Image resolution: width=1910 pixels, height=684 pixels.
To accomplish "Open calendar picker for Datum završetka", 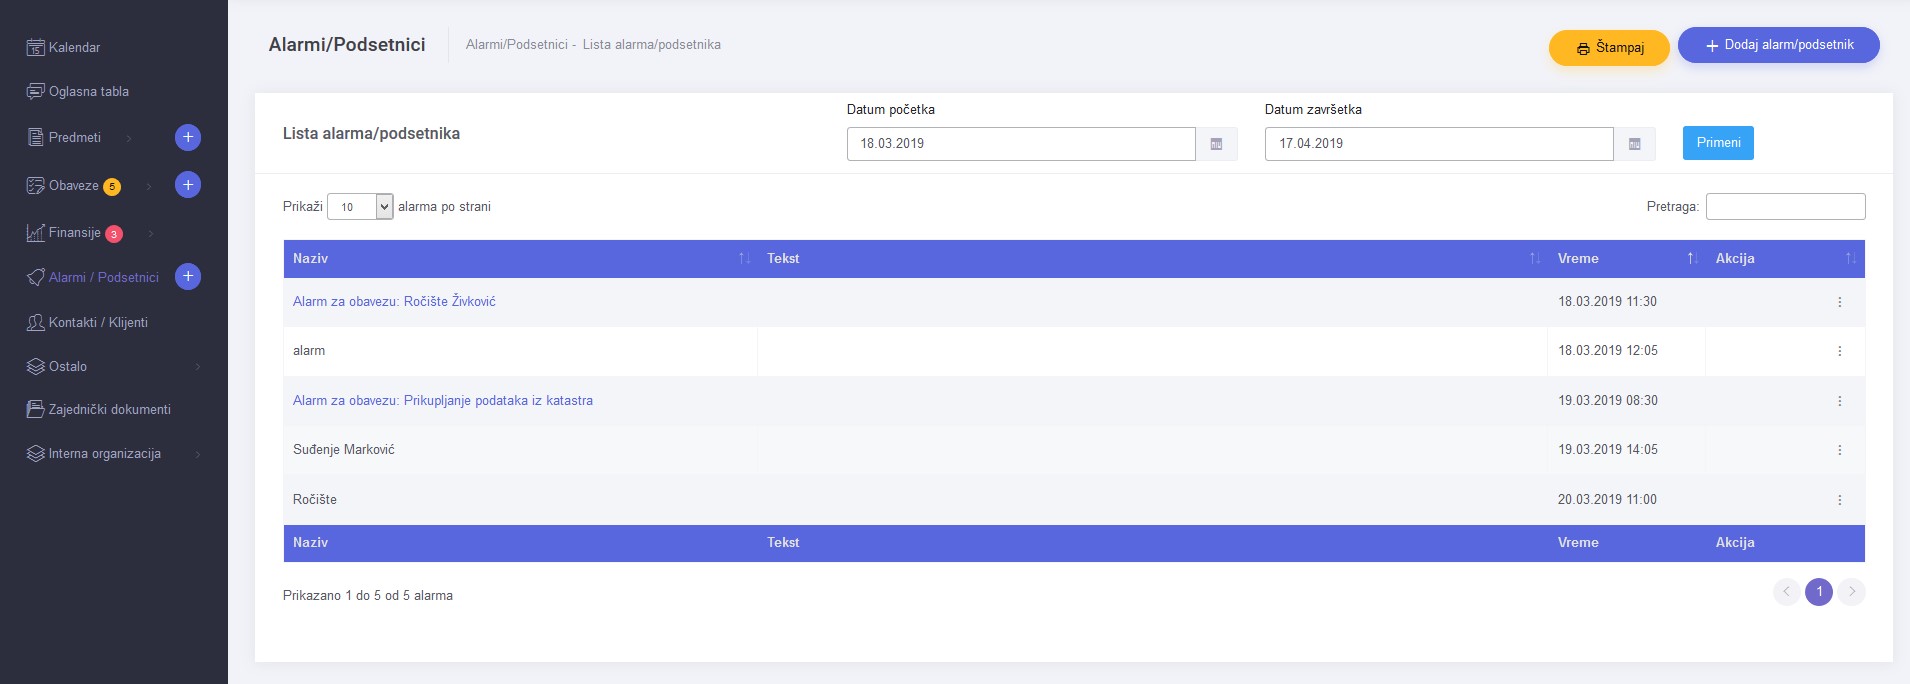I will click(1634, 144).
